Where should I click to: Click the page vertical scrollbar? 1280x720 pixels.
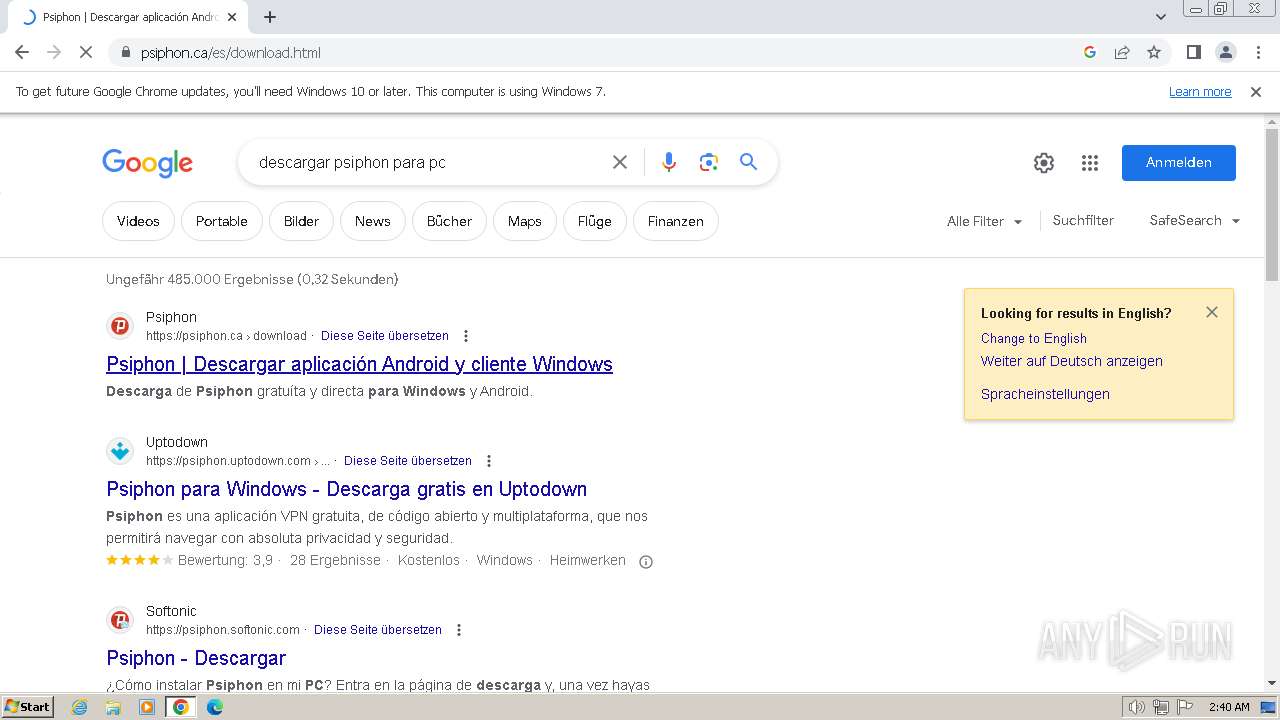tap(1272, 204)
